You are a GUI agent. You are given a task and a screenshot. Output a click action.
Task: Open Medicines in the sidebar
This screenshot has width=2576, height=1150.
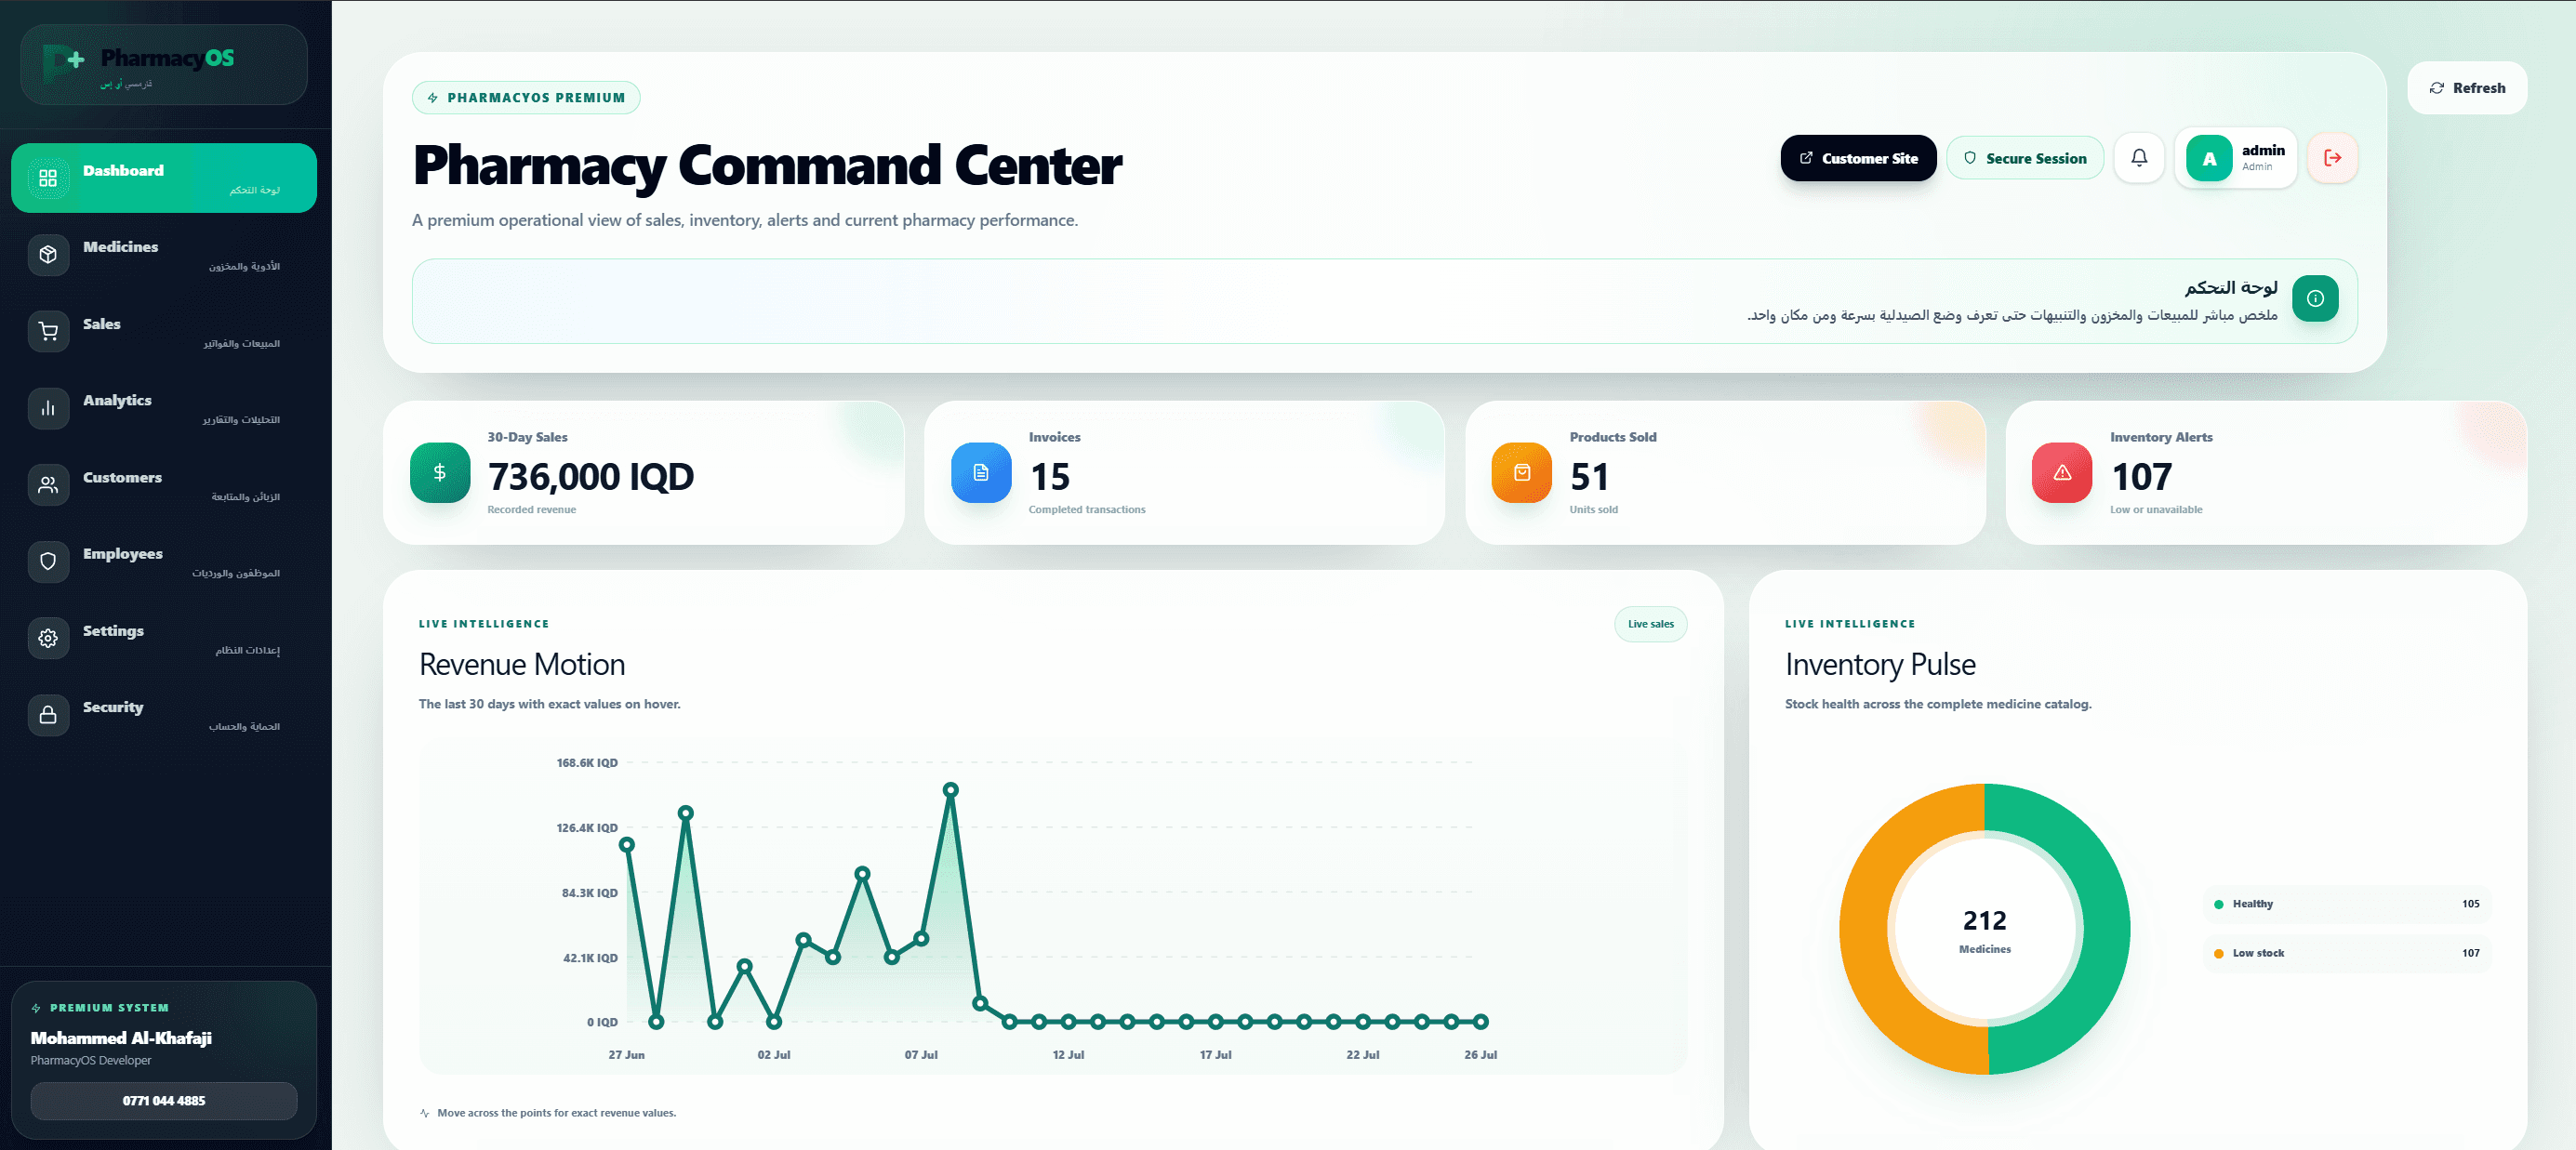coord(164,255)
